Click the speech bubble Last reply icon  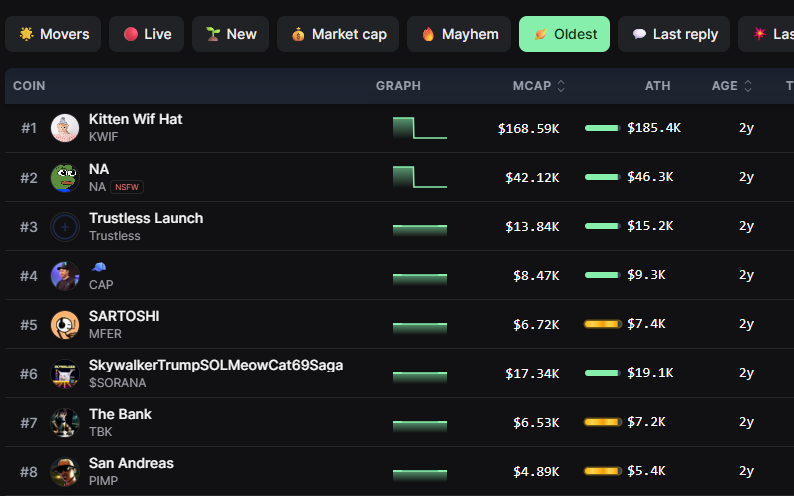(639, 34)
